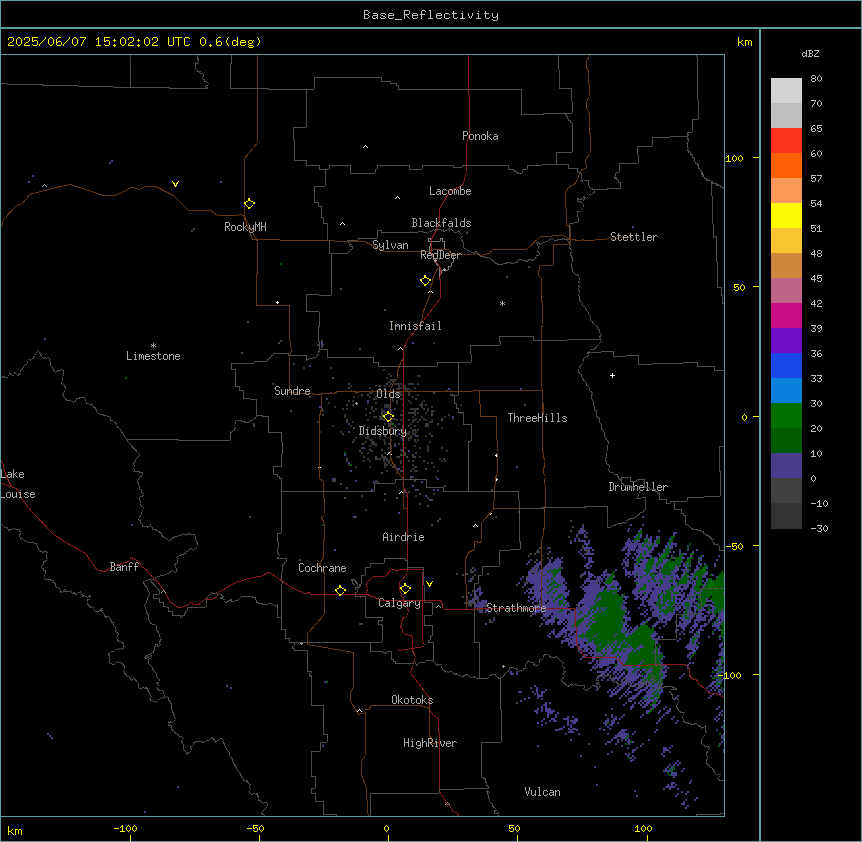Select the Airdrie label

click(x=403, y=537)
